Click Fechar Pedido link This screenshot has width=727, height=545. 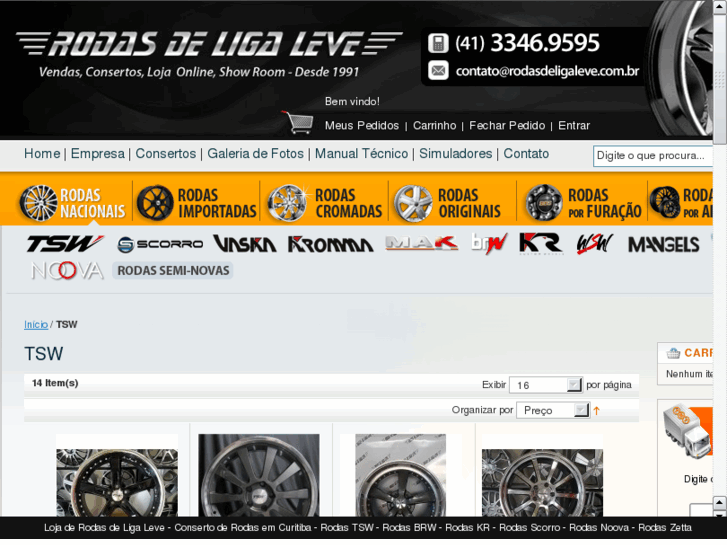507,126
